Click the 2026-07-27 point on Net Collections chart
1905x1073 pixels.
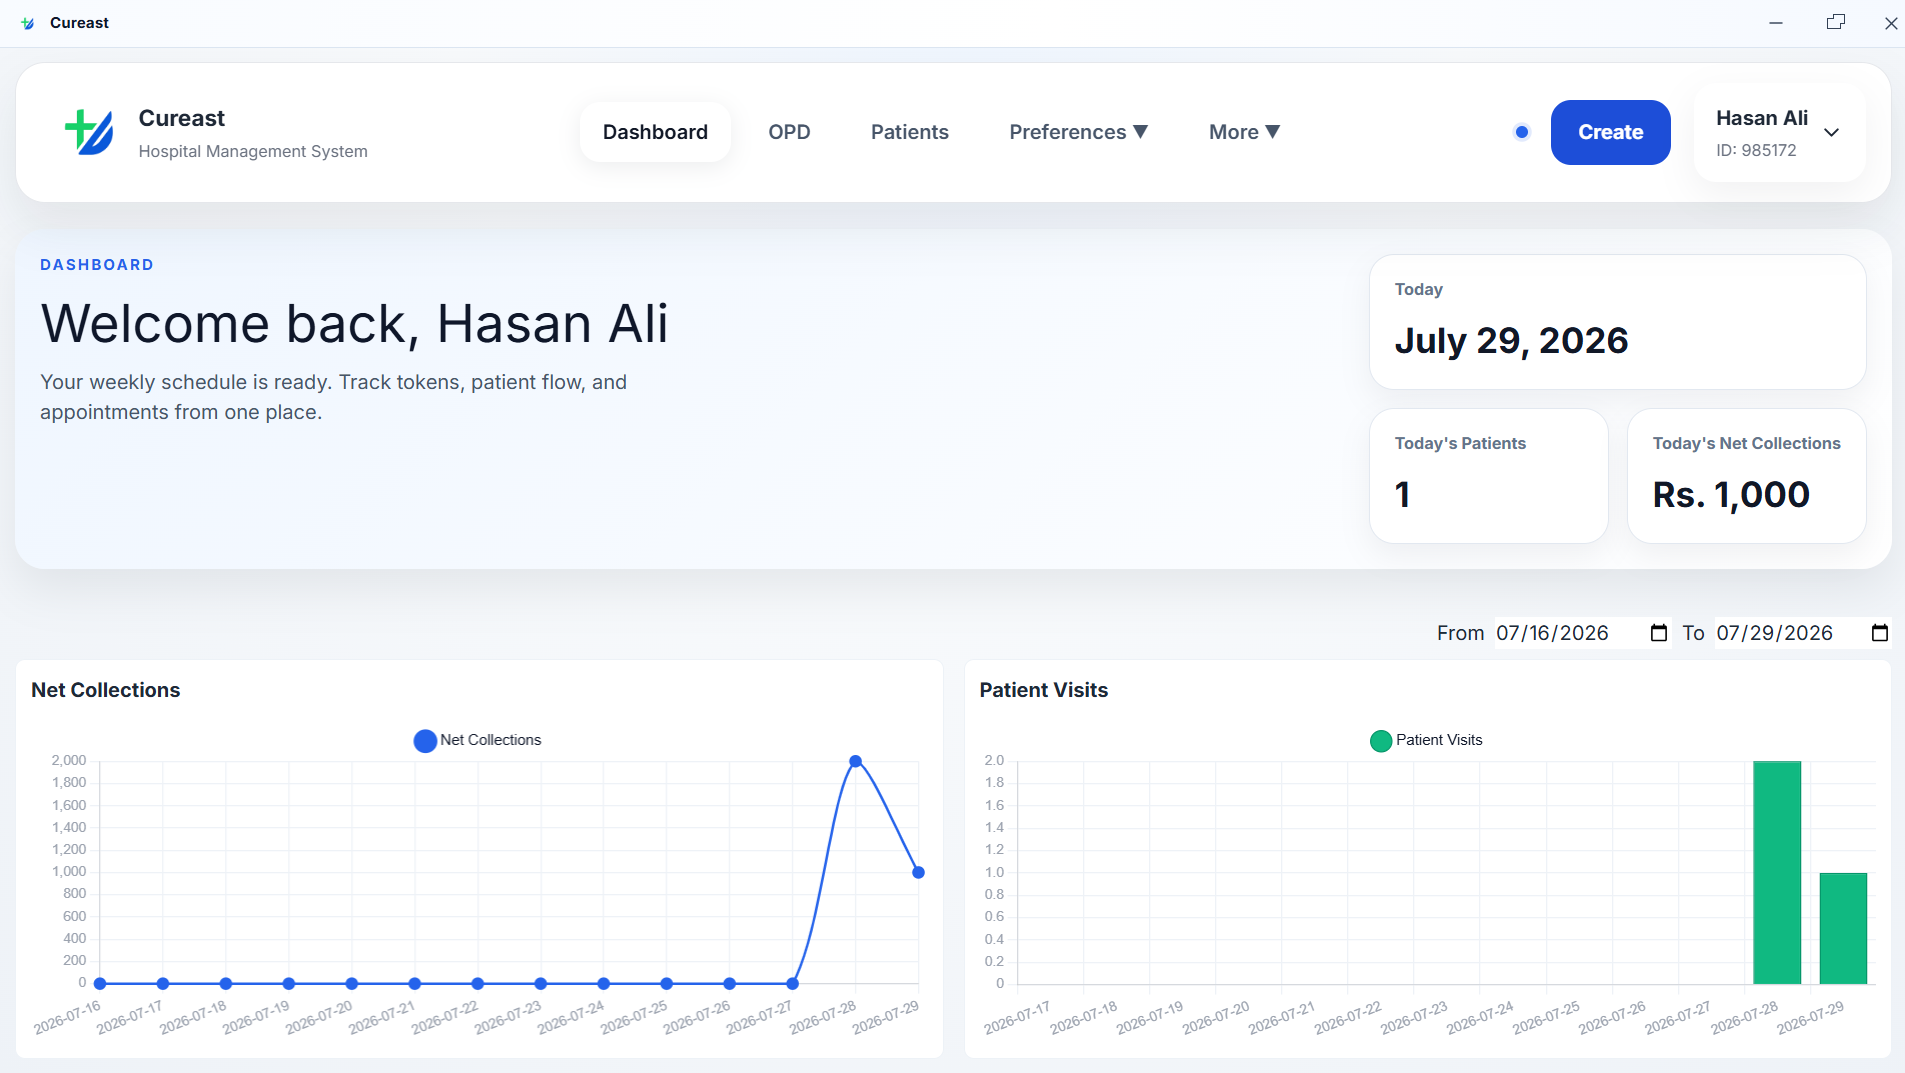tap(793, 984)
